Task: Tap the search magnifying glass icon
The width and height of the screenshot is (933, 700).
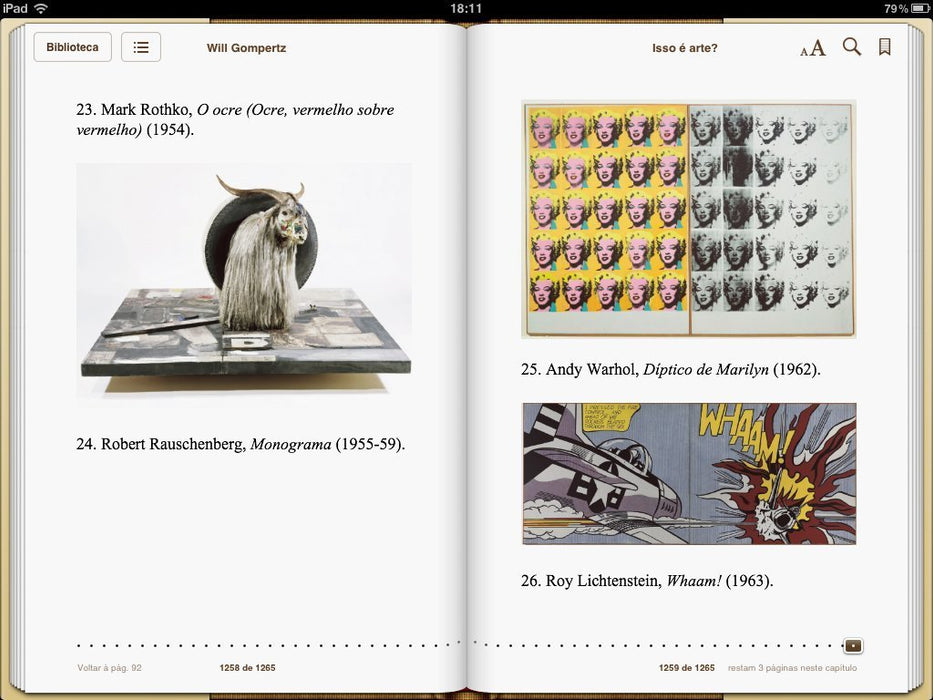Action: pyautogui.click(x=851, y=47)
